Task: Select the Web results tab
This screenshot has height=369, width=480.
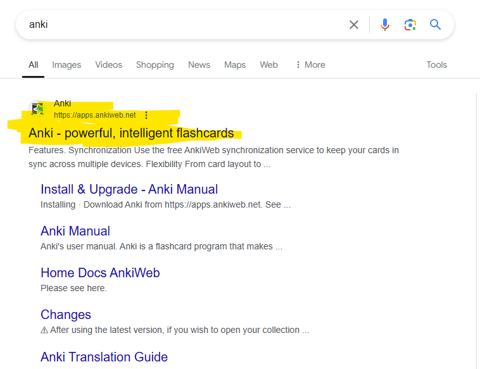Action: (269, 65)
